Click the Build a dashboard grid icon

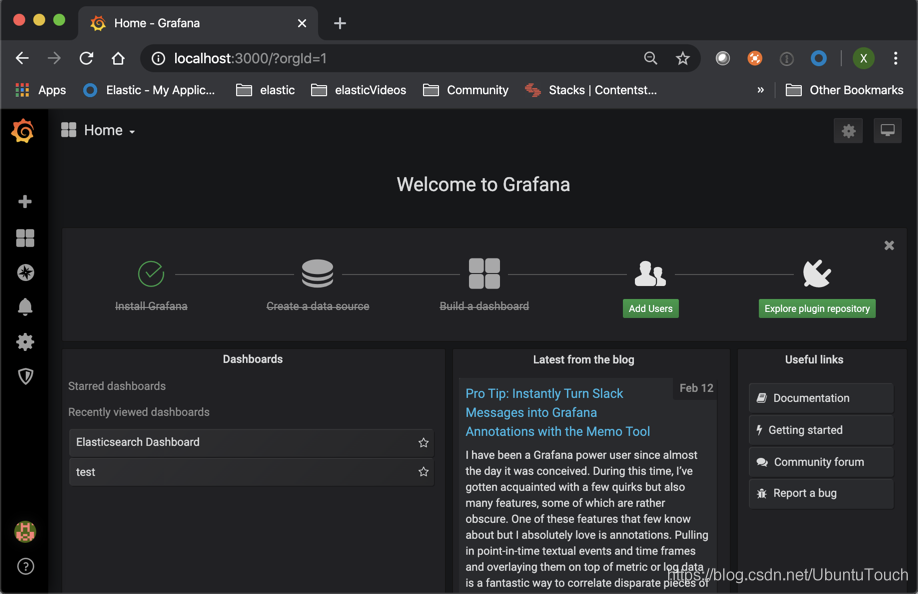coord(484,273)
